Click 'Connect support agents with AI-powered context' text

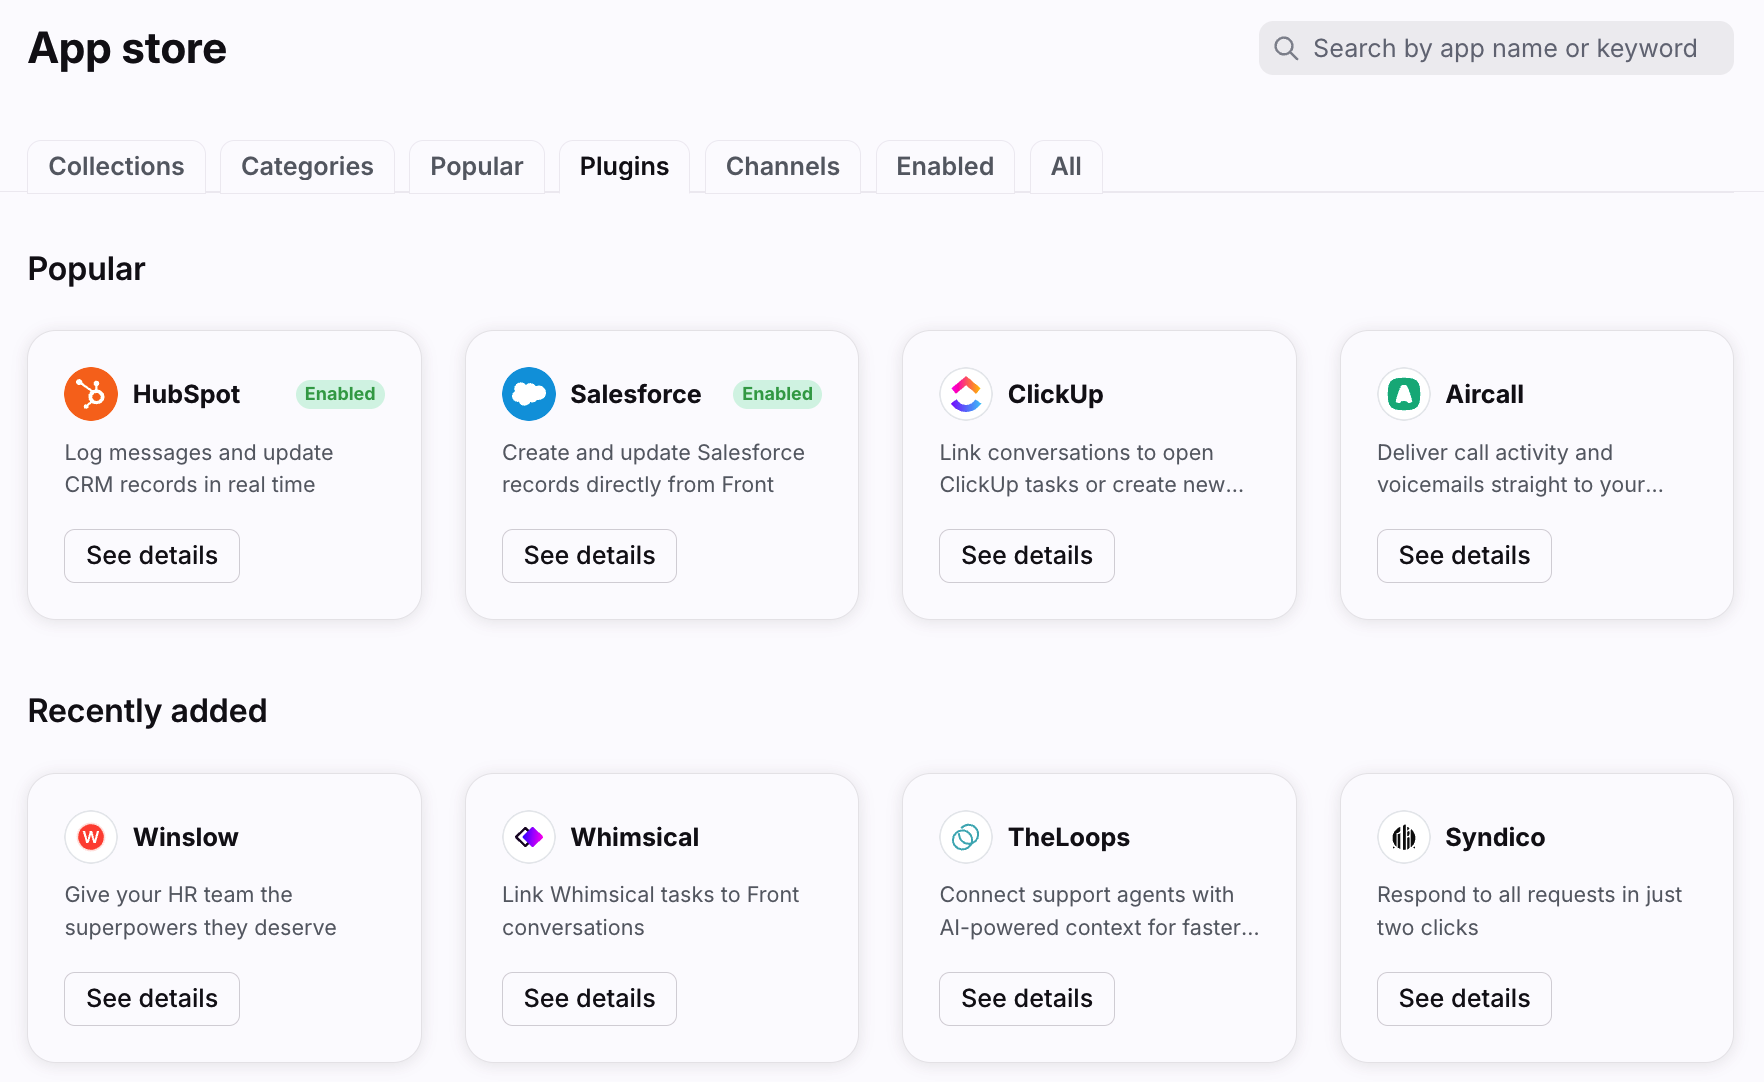pos(1099,911)
